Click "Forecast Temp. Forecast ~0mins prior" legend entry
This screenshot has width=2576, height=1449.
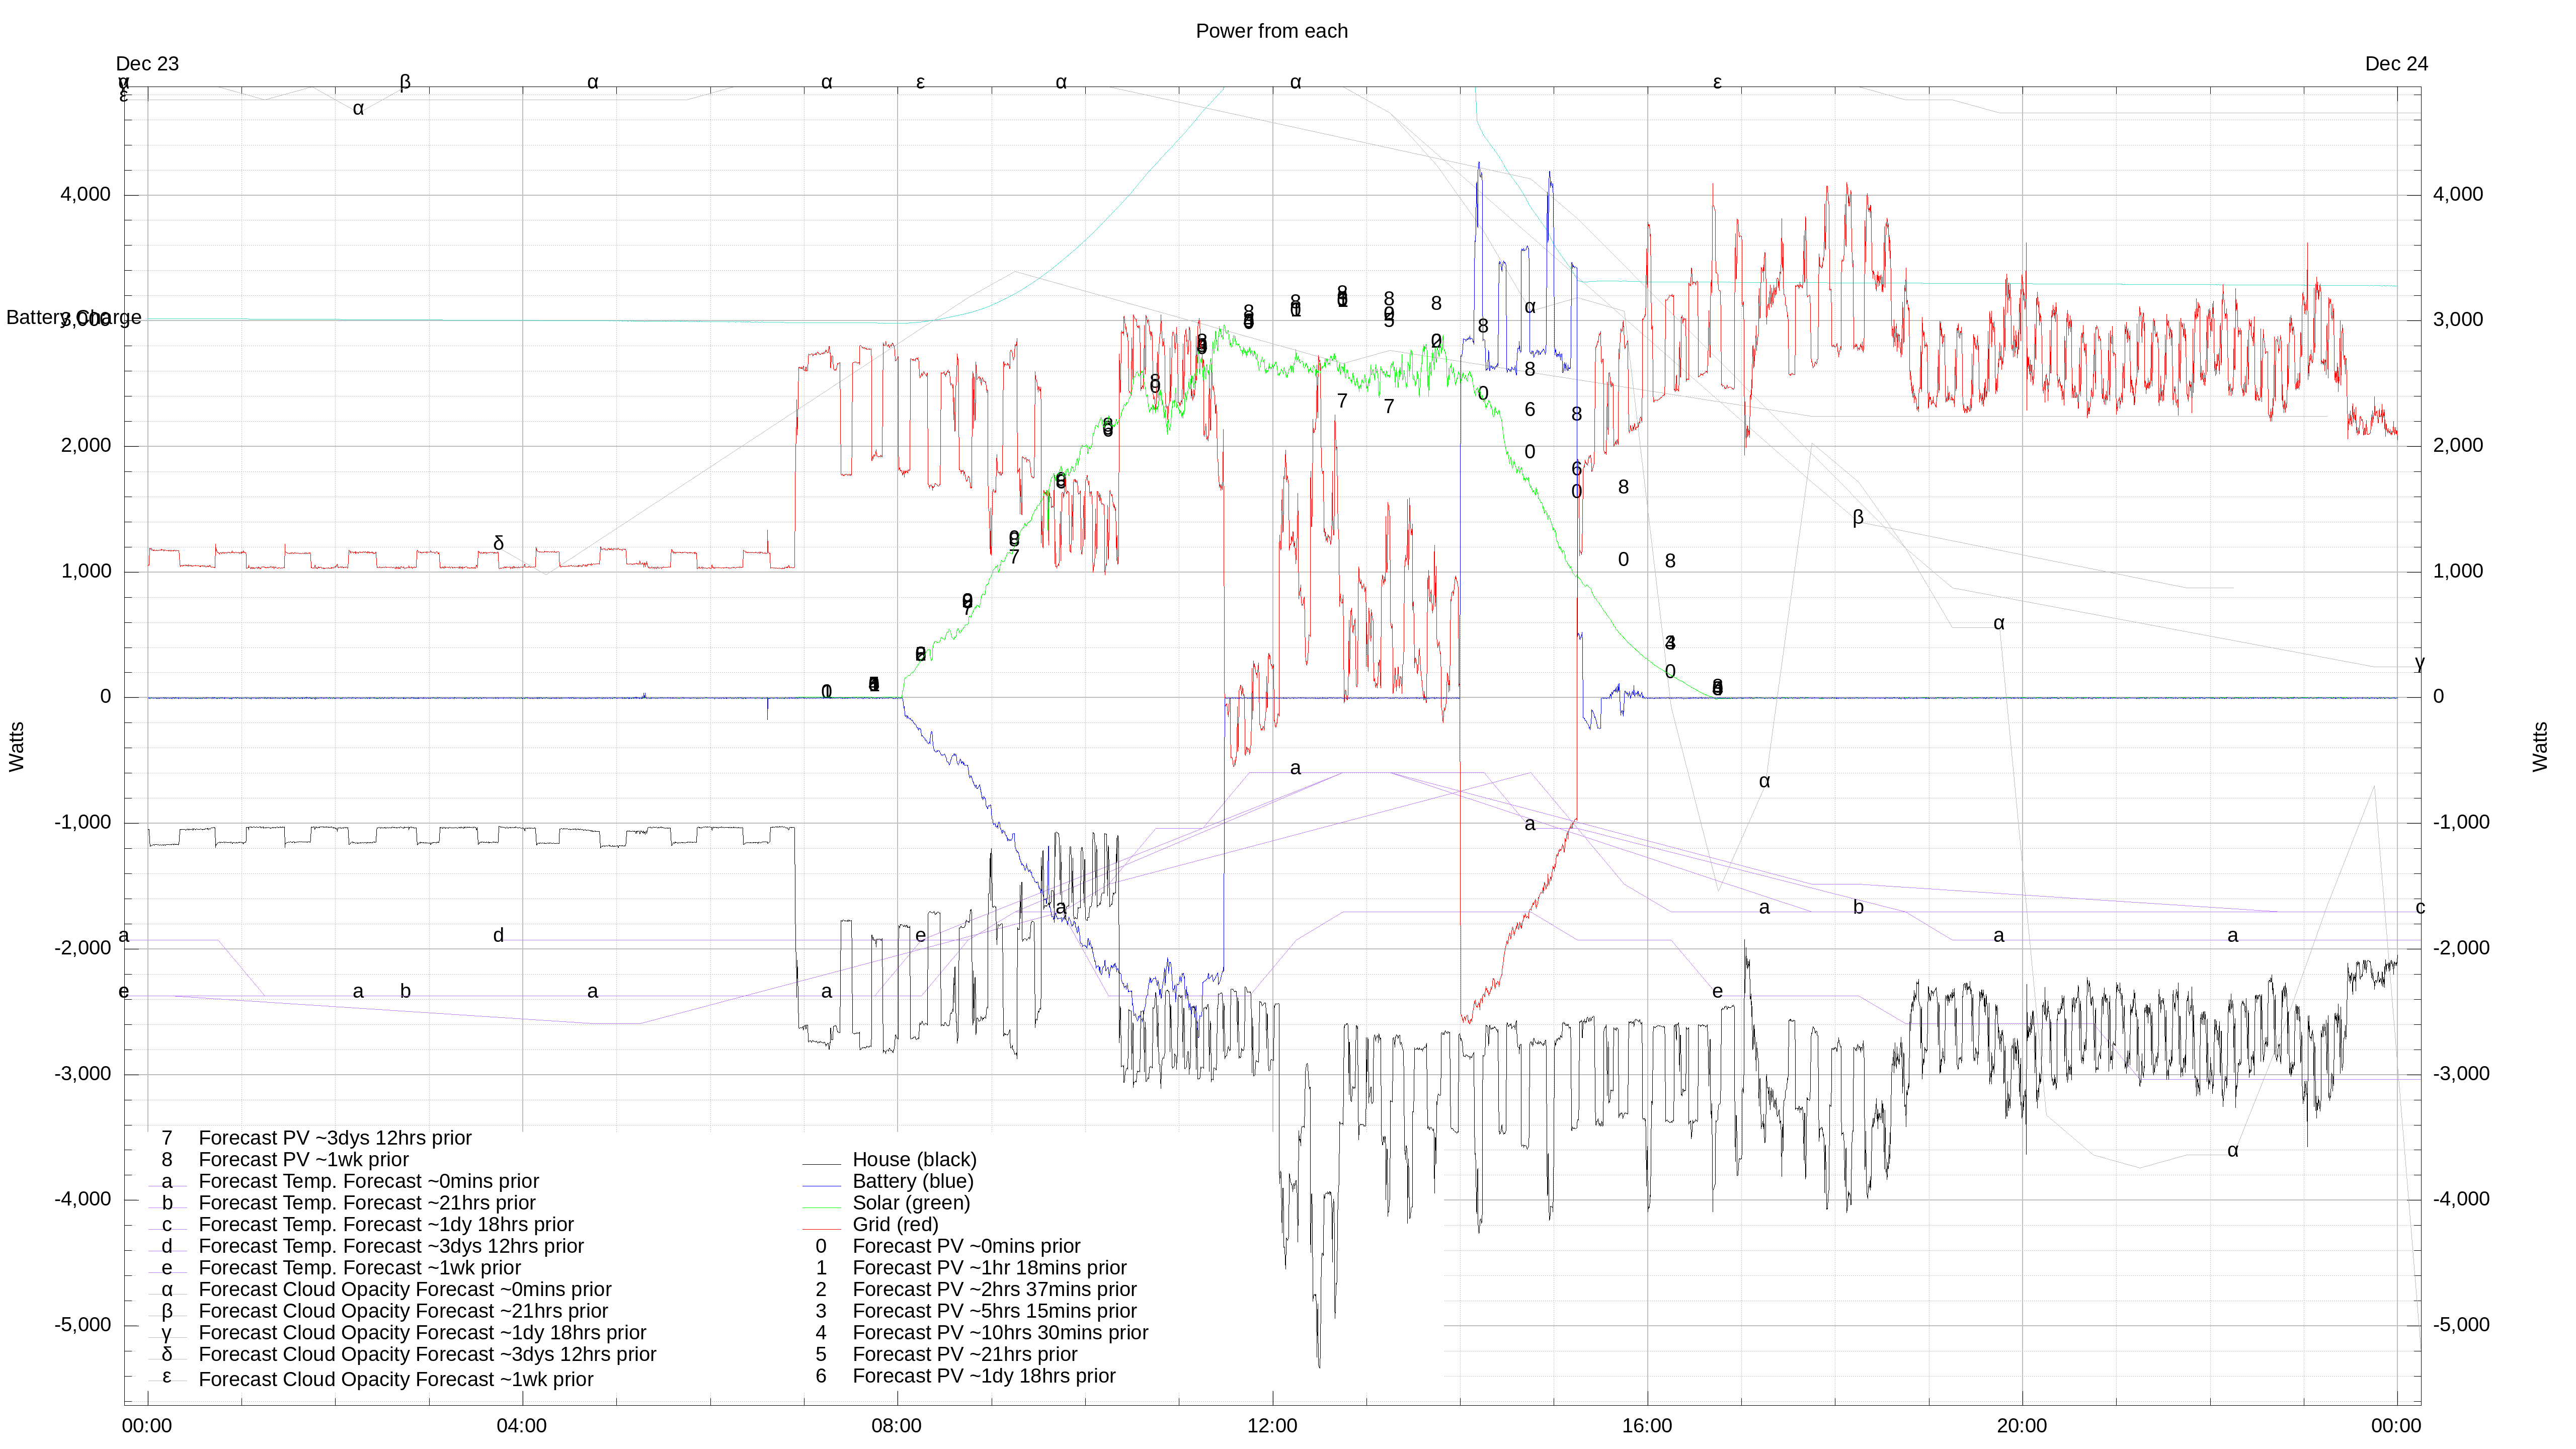369,1181
